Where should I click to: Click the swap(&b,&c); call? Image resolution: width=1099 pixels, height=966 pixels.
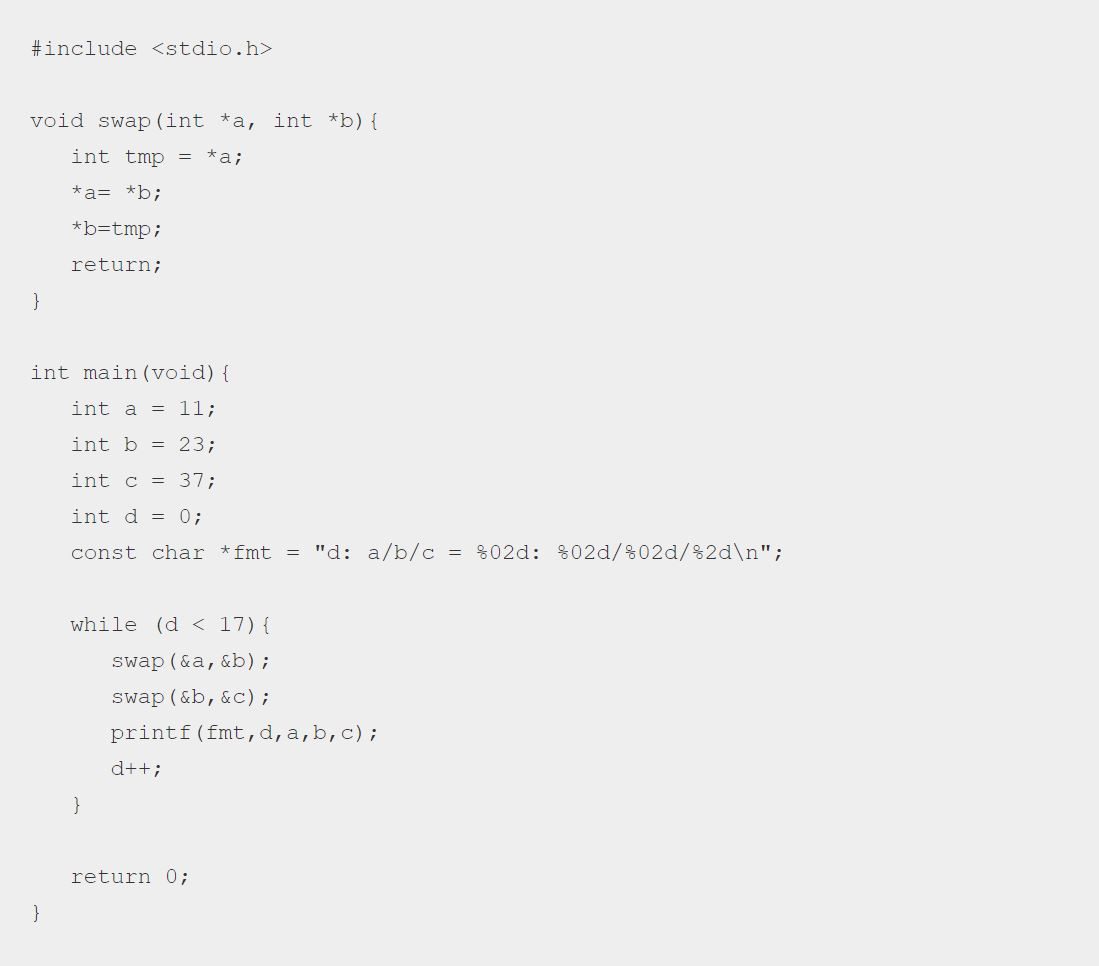click(x=191, y=697)
